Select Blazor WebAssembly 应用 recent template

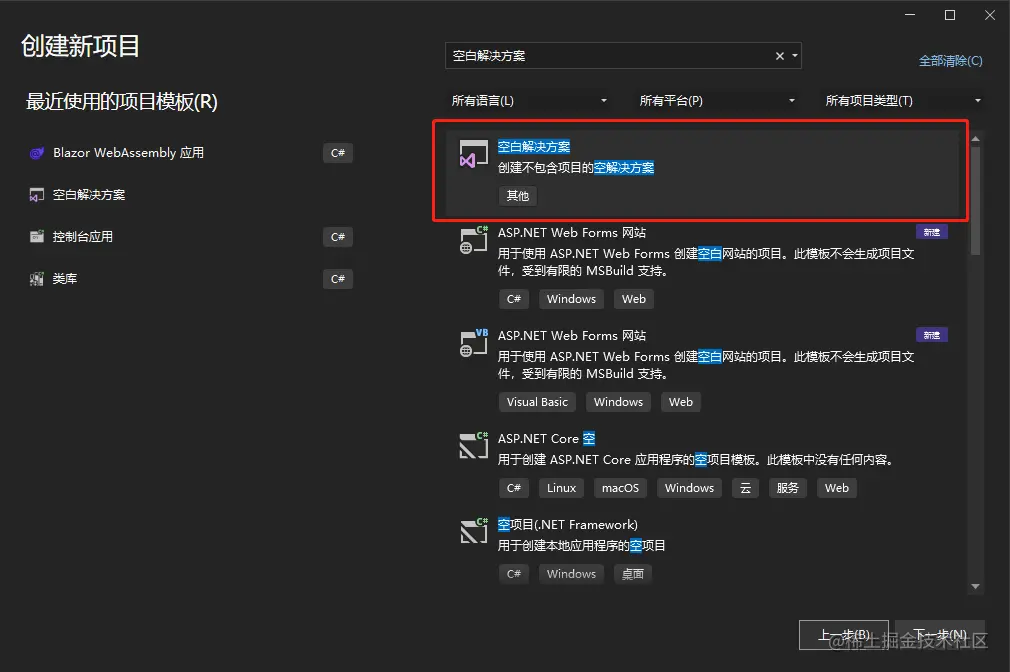point(128,153)
